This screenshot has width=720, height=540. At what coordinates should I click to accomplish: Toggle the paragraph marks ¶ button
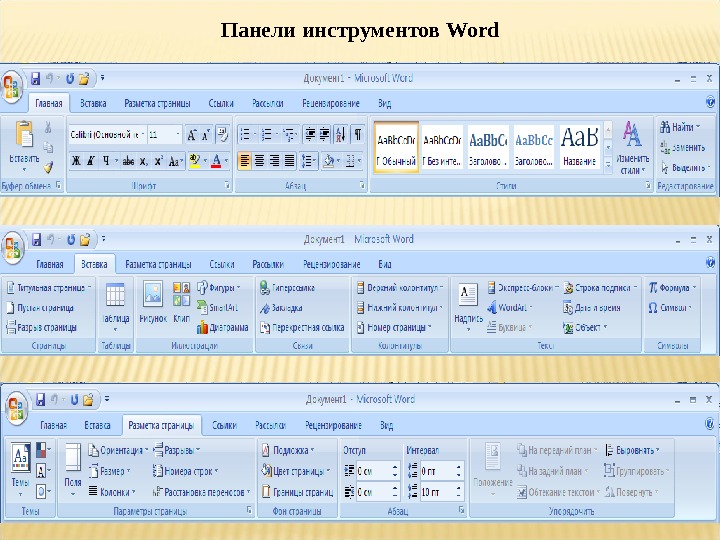(x=357, y=135)
